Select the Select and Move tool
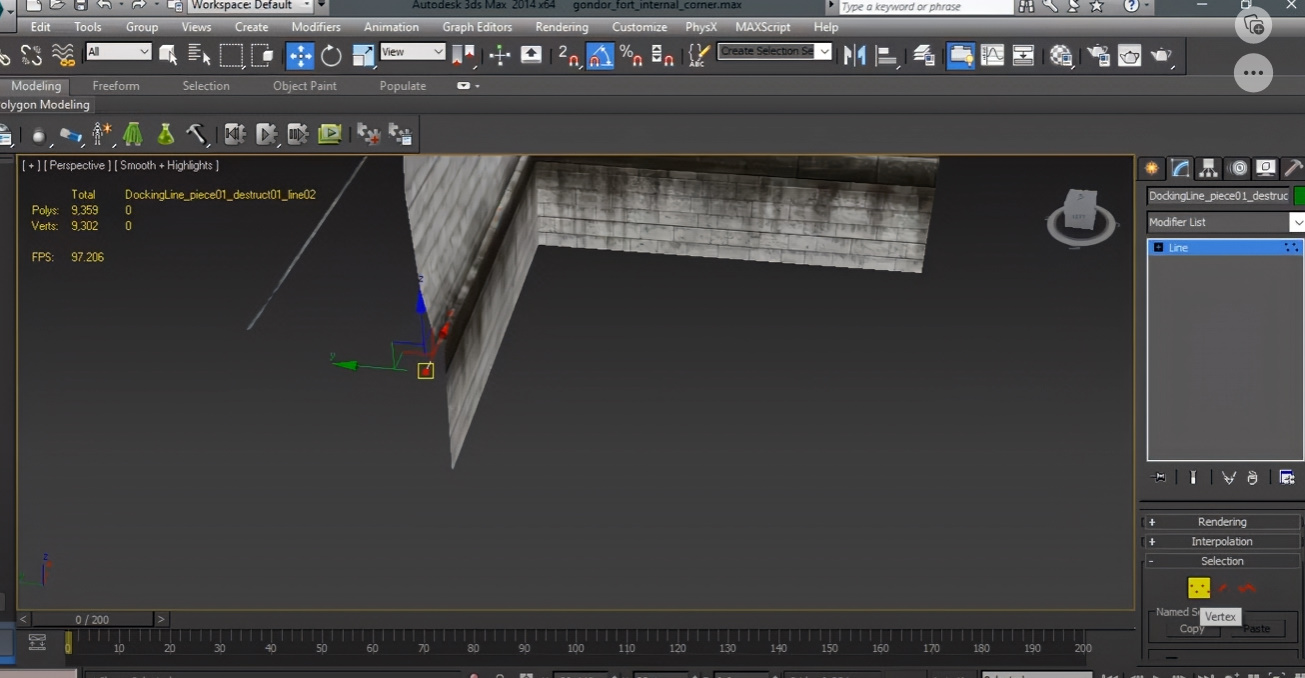 pos(300,55)
